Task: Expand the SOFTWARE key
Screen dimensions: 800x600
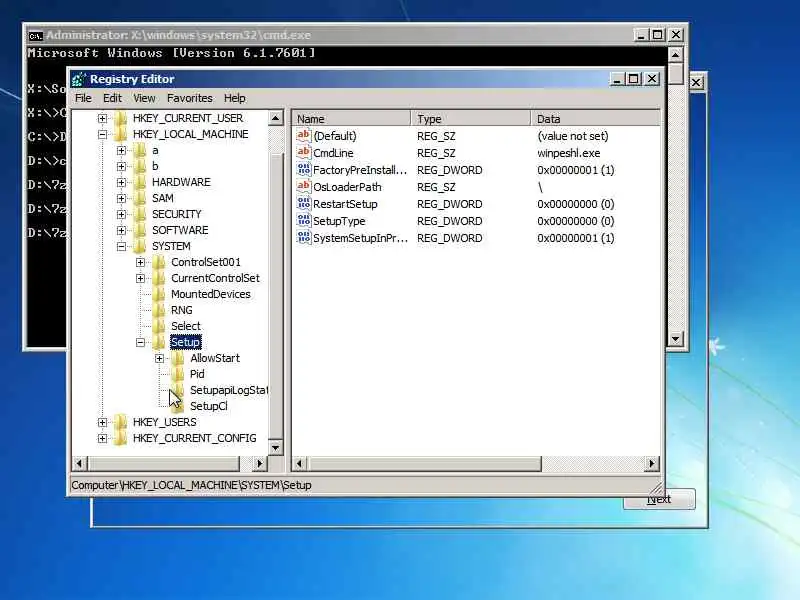Action: pyautogui.click(x=121, y=230)
